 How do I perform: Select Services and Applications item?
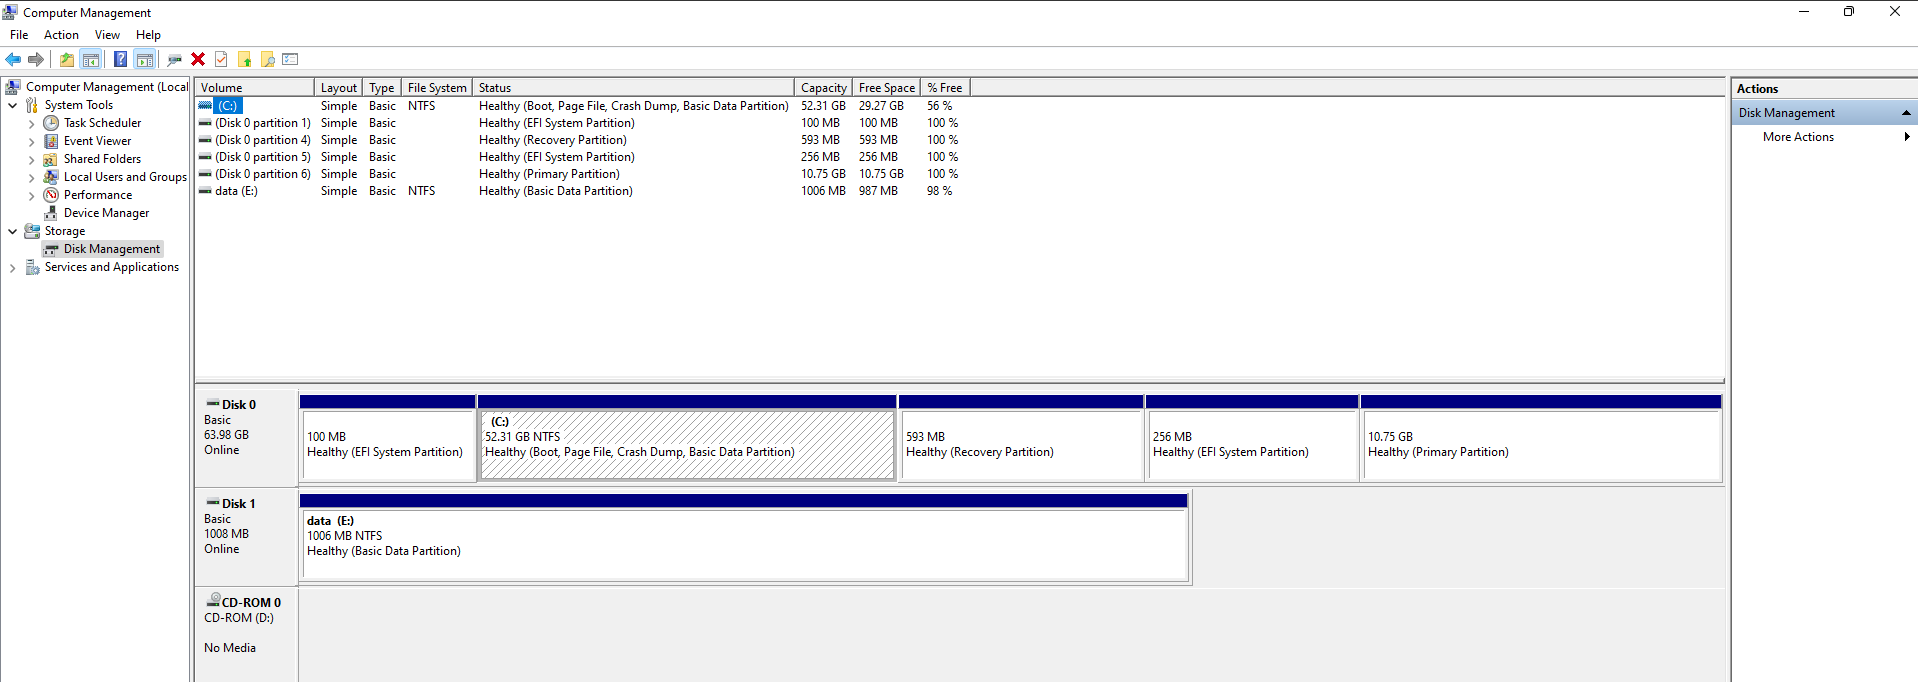coord(112,267)
